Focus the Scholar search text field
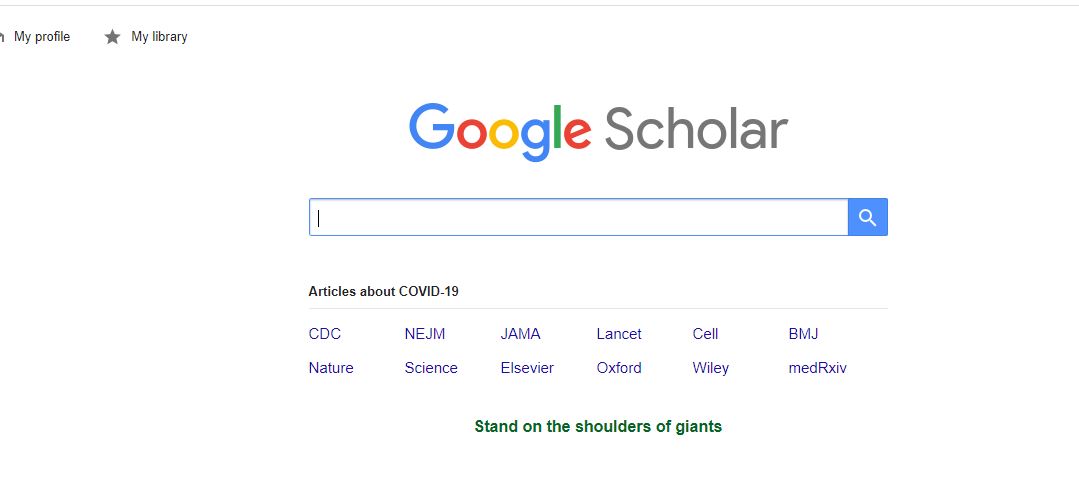This screenshot has width=1079, height=490. [578, 217]
